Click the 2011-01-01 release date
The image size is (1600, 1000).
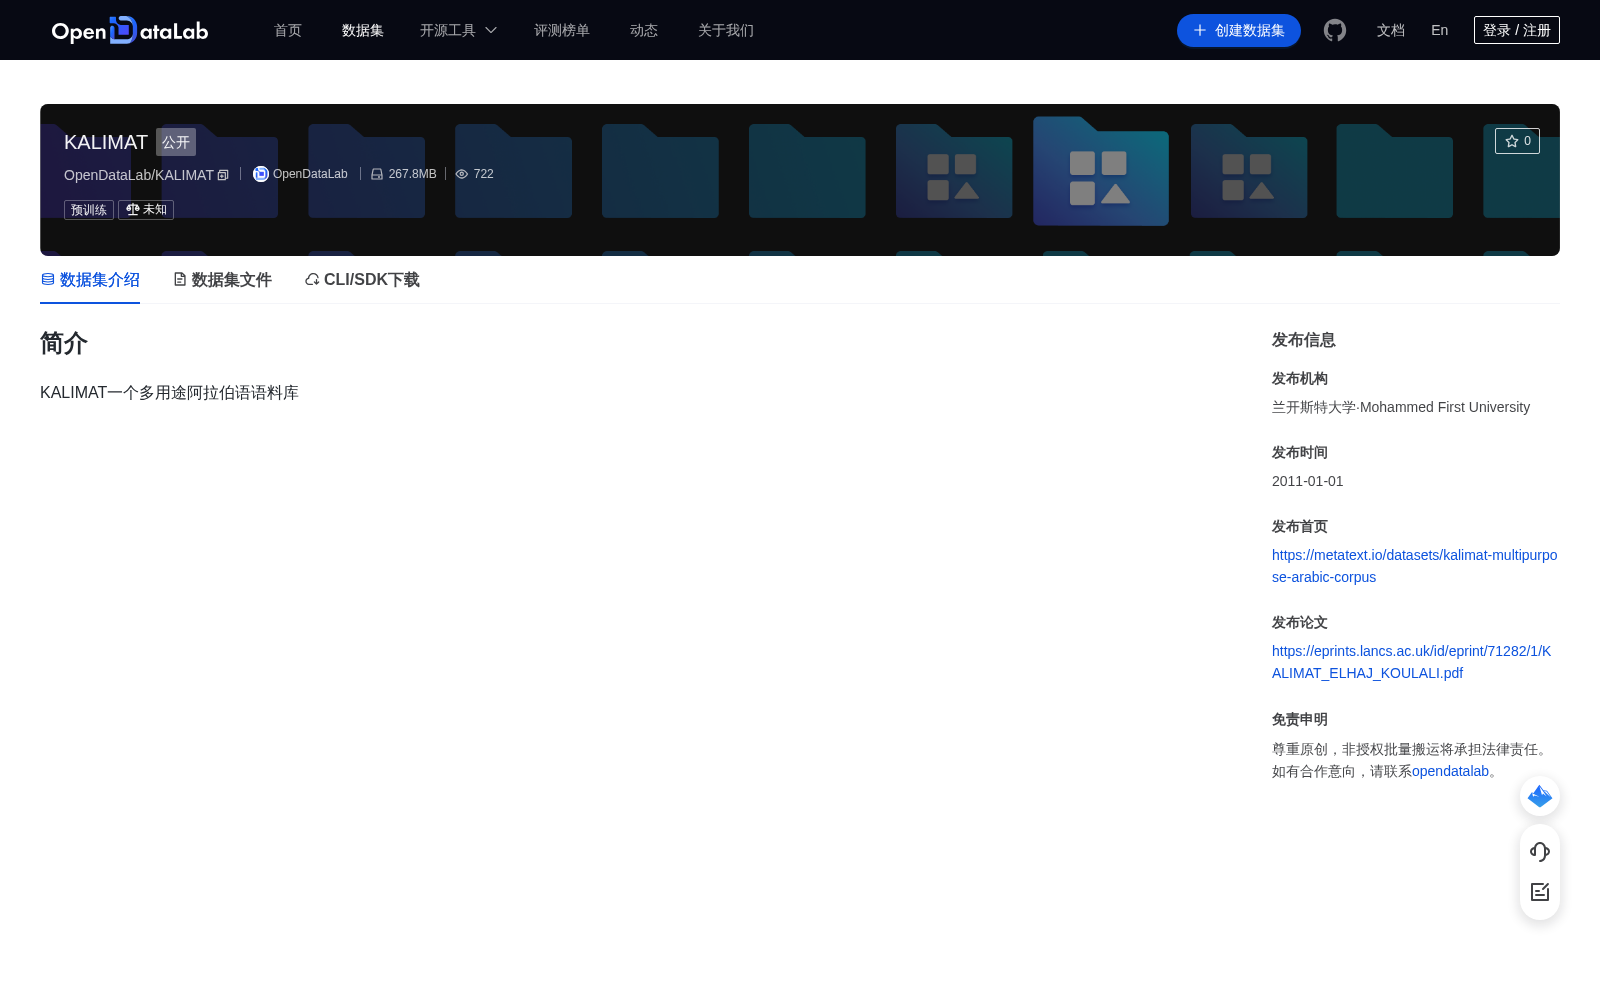(x=1308, y=481)
